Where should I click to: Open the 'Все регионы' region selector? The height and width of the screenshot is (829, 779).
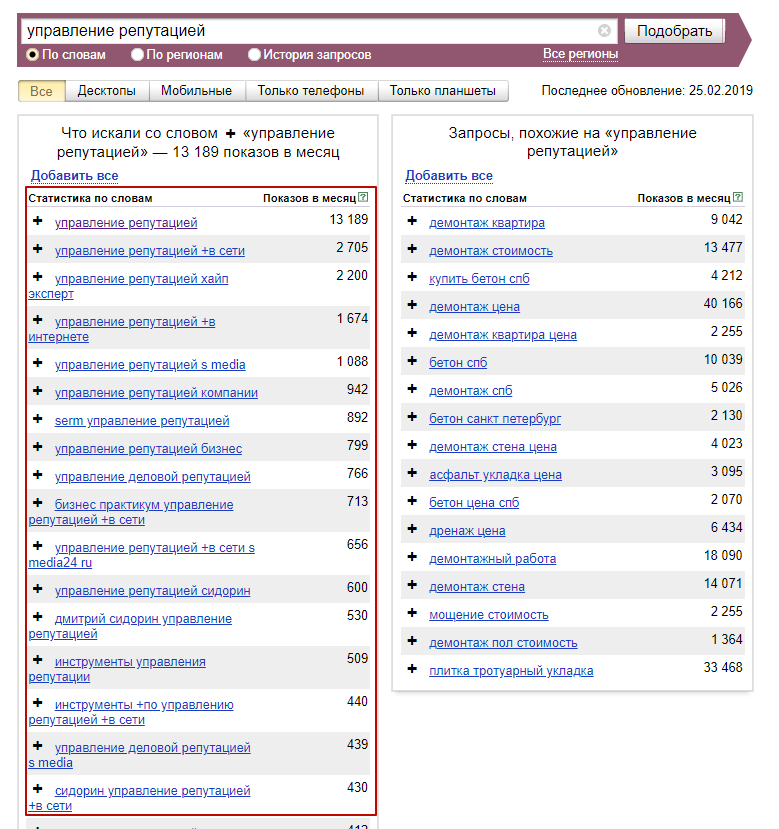coord(580,54)
